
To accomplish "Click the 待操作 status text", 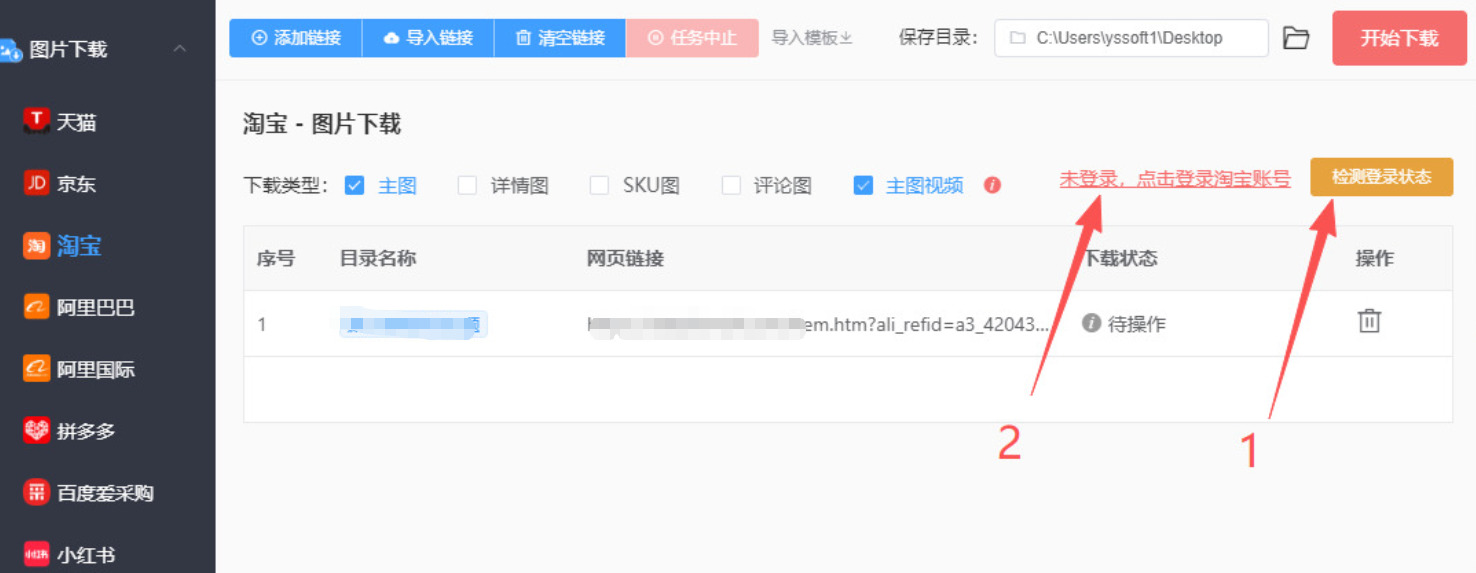I will pos(1137,324).
